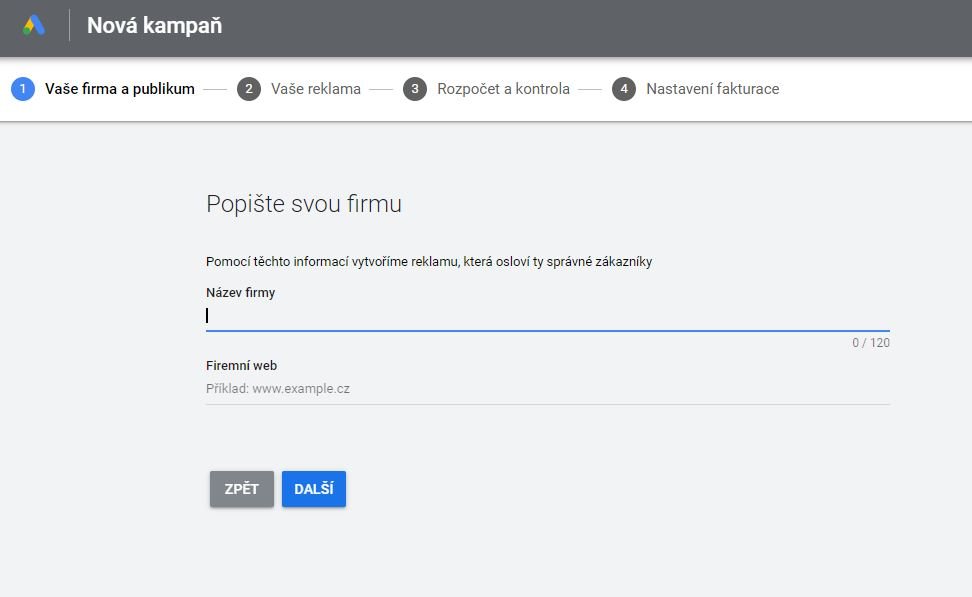972x597 pixels.
Task: Click the Nová kampaň header title
Action: (154, 25)
